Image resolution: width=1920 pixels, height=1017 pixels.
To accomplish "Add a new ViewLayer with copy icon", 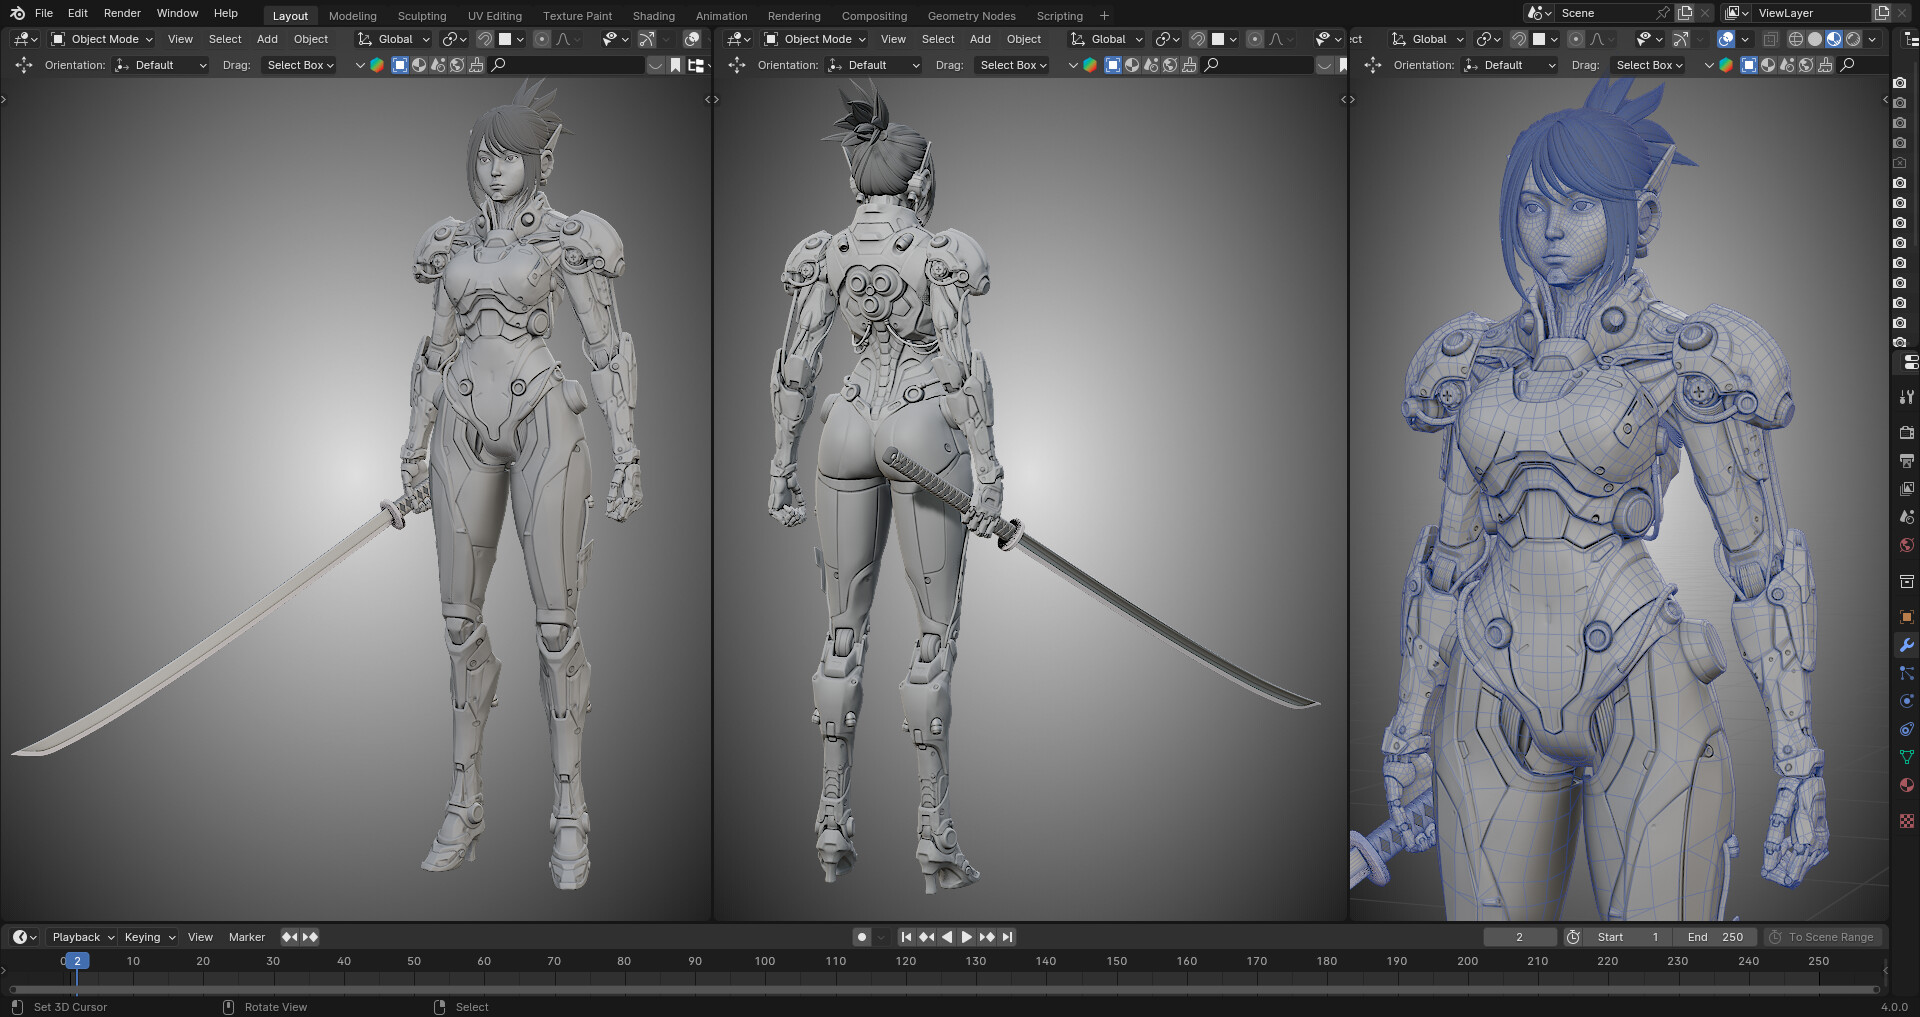I will 1881,13.
